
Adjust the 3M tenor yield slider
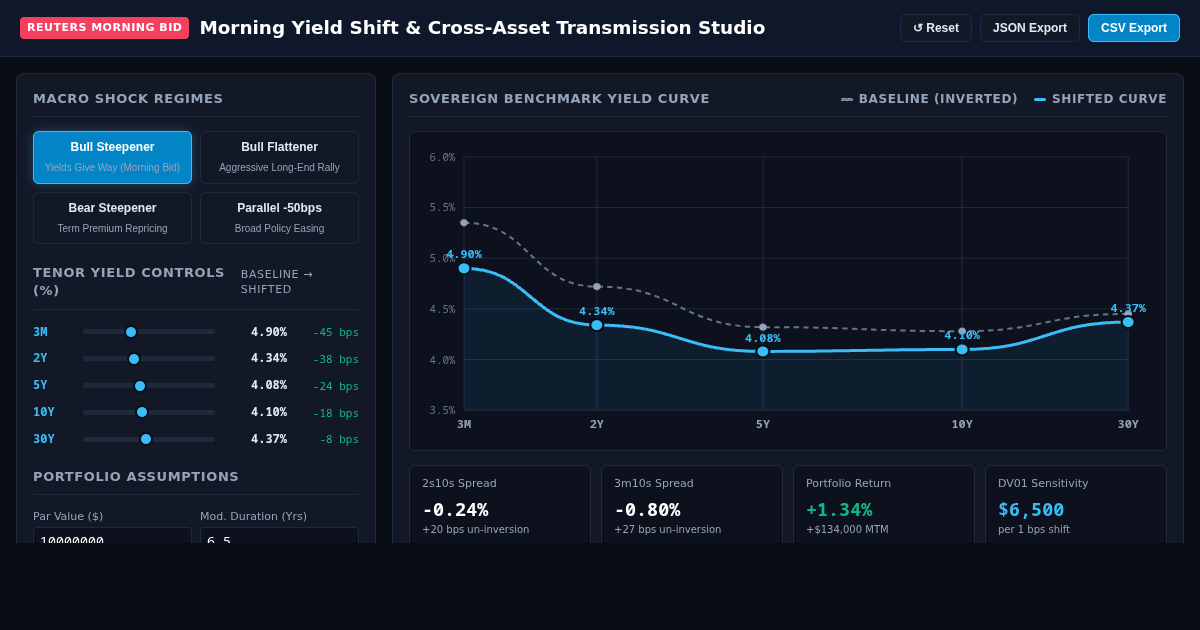point(149,332)
